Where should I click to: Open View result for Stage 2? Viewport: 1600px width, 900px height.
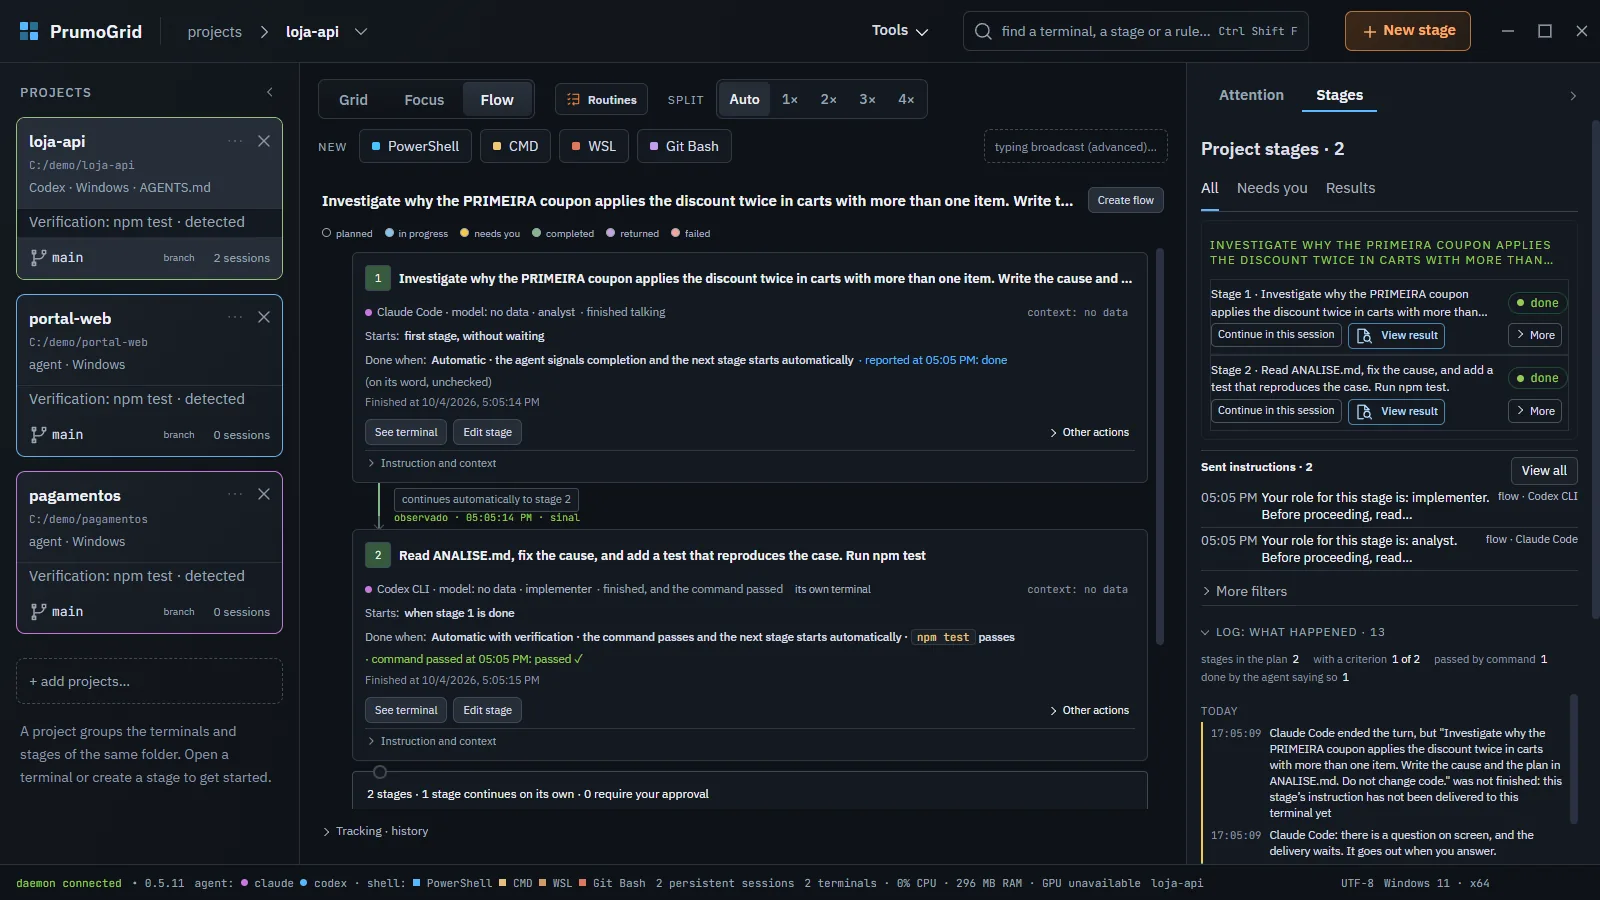click(1396, 411)
